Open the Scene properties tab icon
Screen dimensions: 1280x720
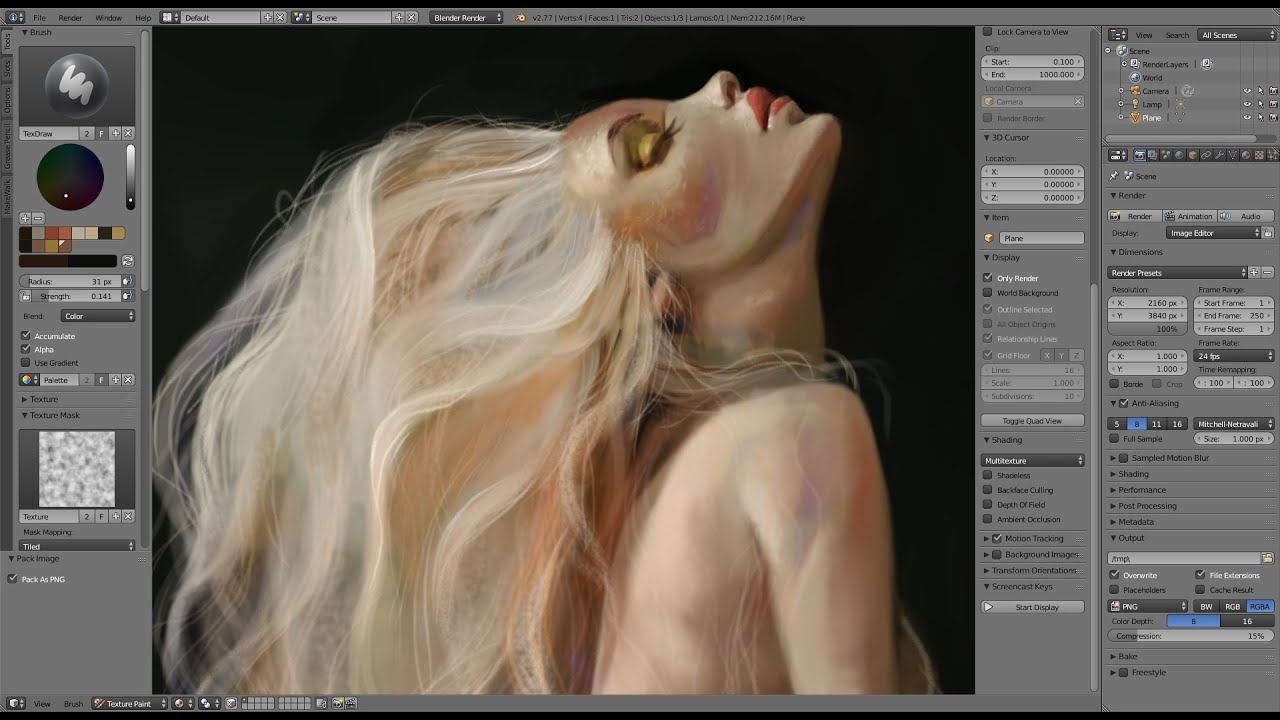pyautogui.click(x=1166, y=155)
